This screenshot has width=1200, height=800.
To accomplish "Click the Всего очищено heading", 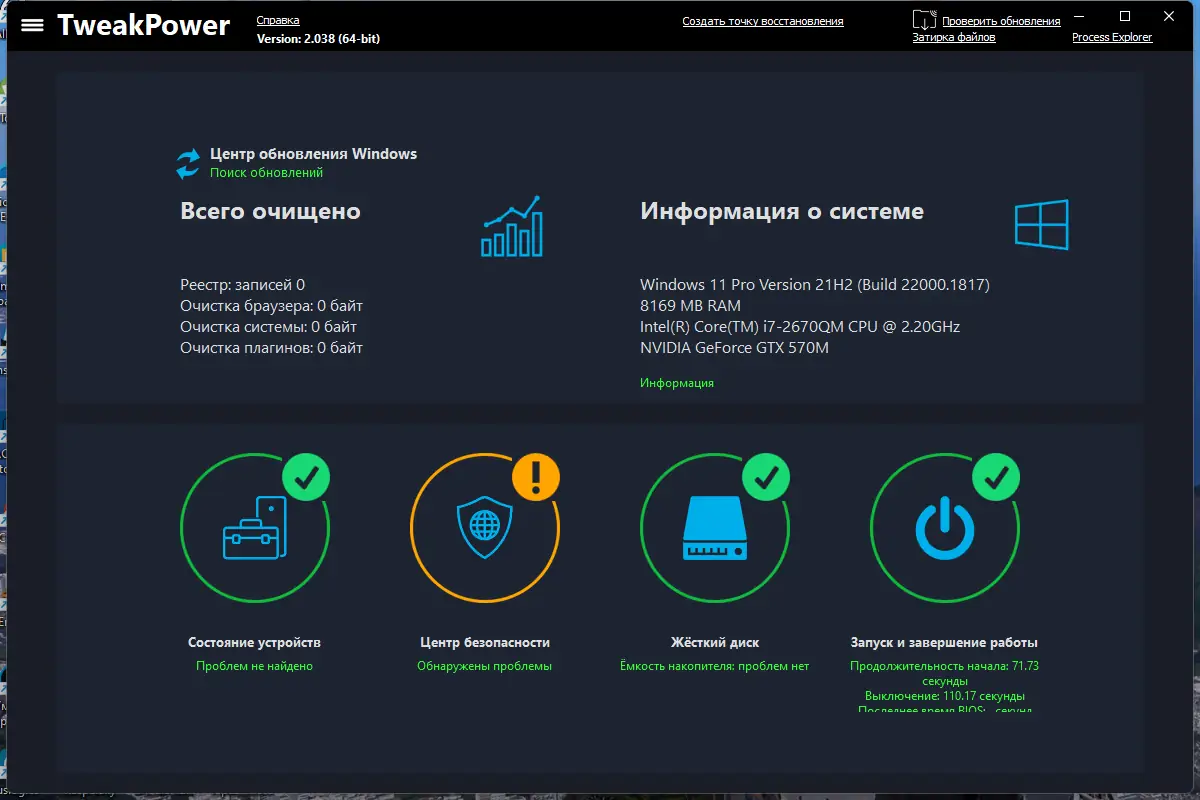I will pos(270,212).
